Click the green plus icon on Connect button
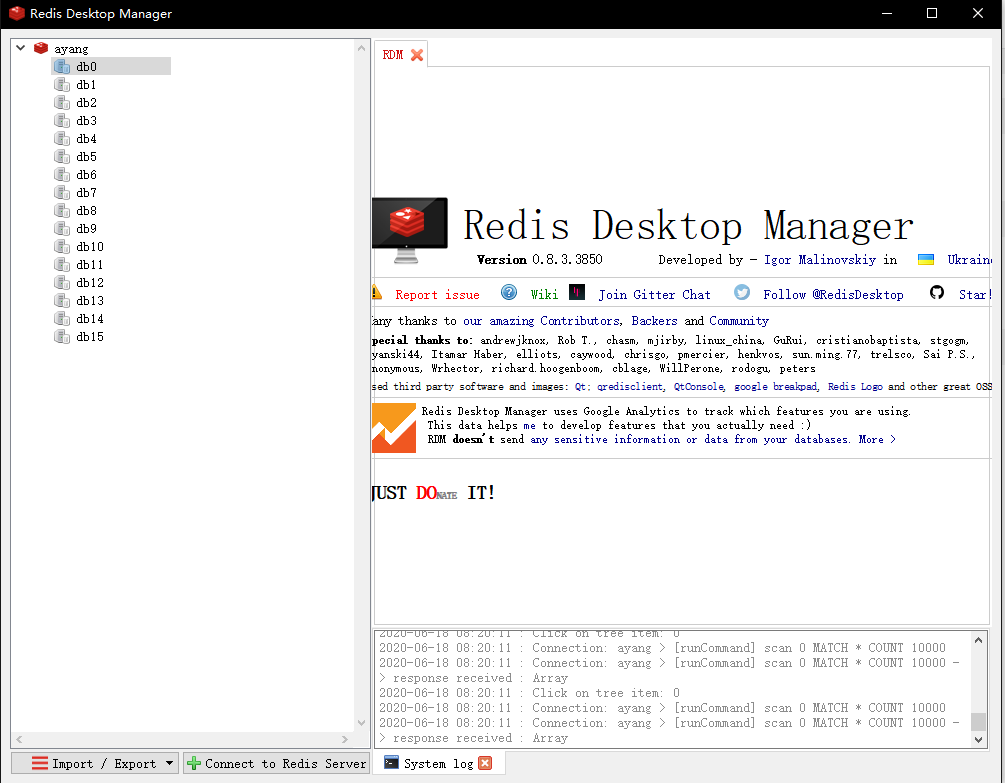This screenshot has height=783, width=1005. [x=192, y=763]
